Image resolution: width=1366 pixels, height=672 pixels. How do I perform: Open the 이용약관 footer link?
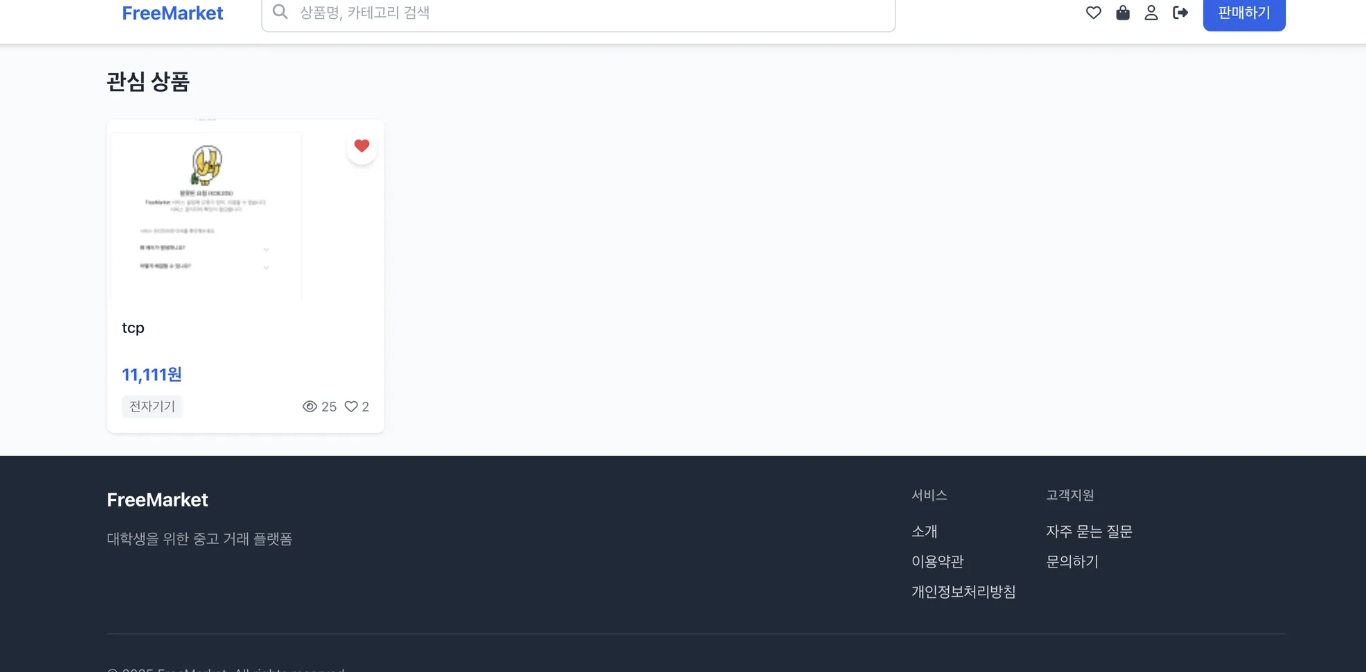coord(937,562)
